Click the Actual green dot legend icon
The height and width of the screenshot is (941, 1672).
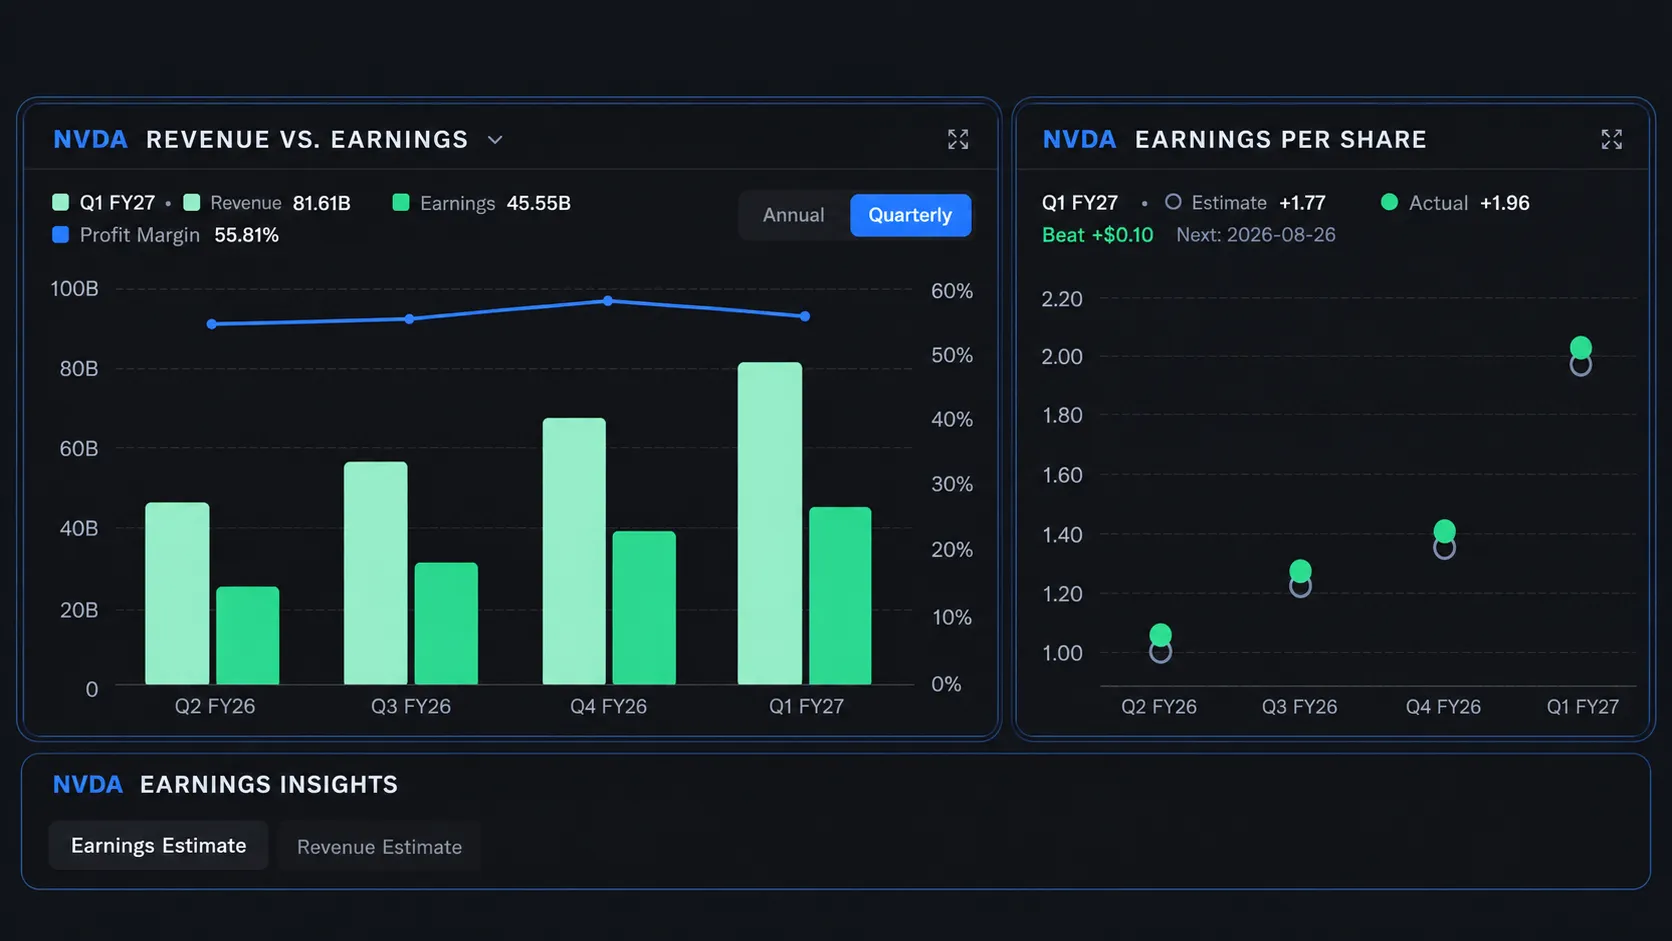pos(1389,202)
